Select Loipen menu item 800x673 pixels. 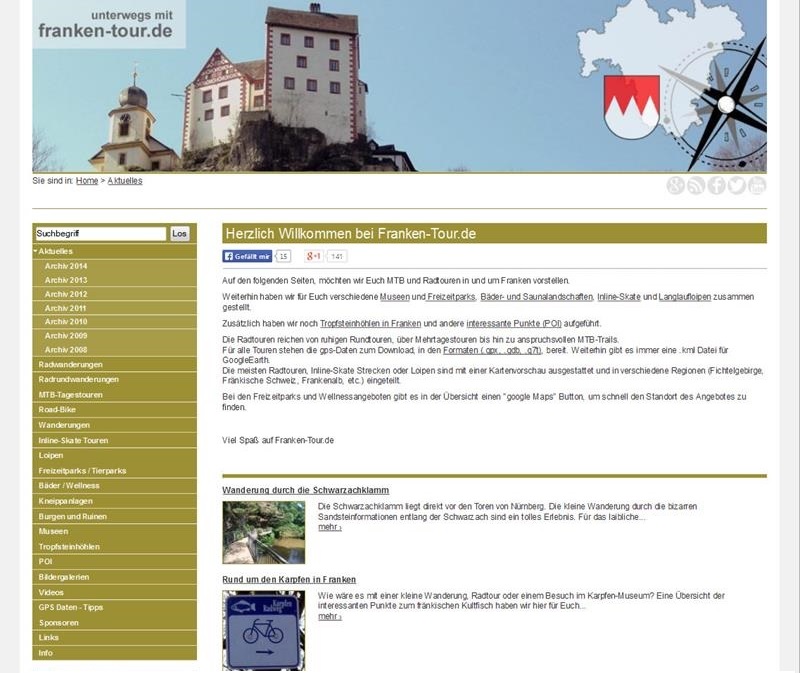click(114, 455)
